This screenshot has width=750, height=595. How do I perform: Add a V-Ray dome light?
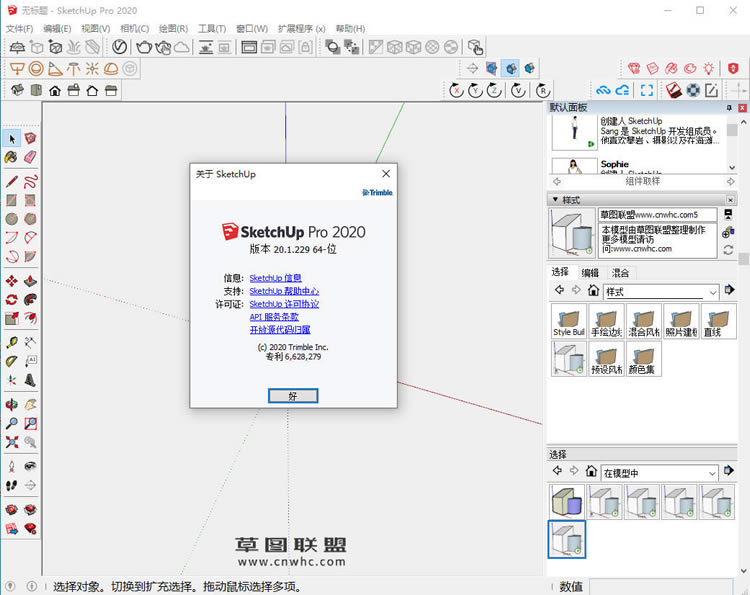tap(111, 69)
